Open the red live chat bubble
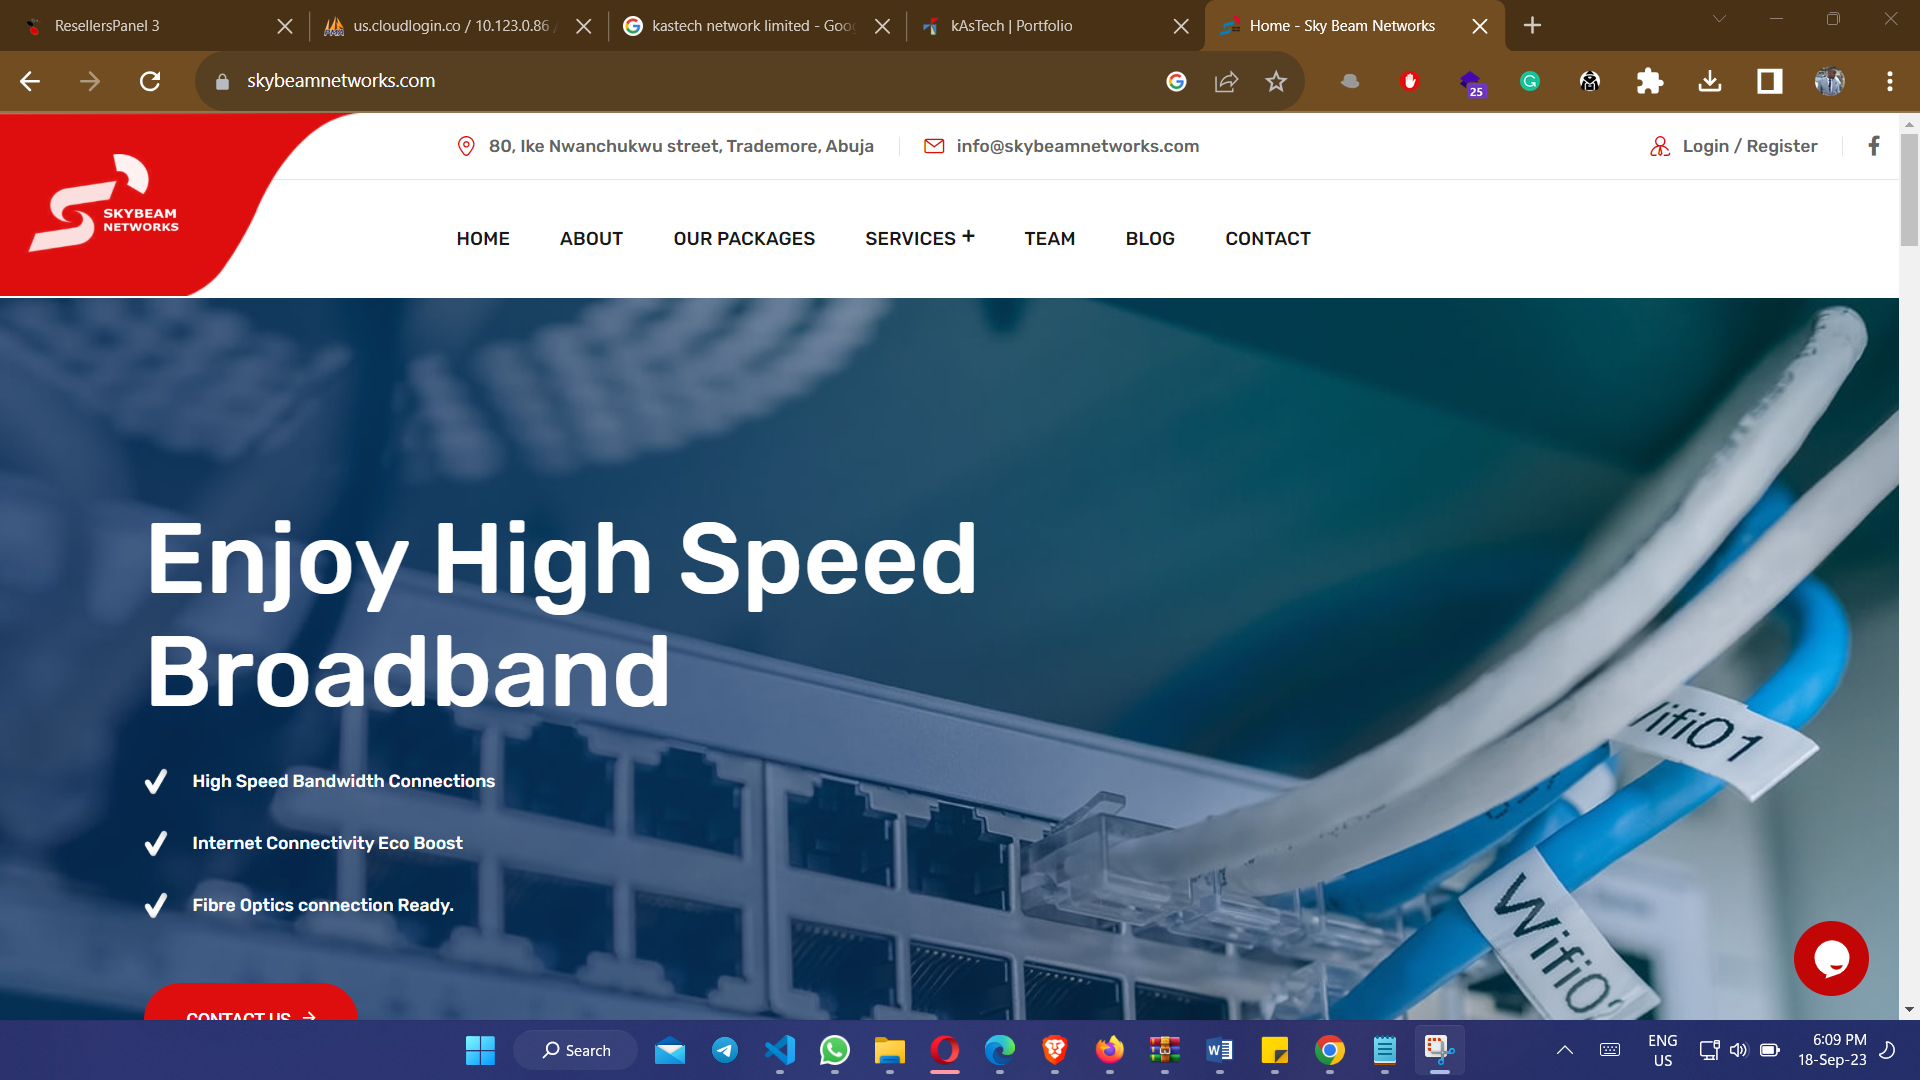 click(x=1831, y=958)
